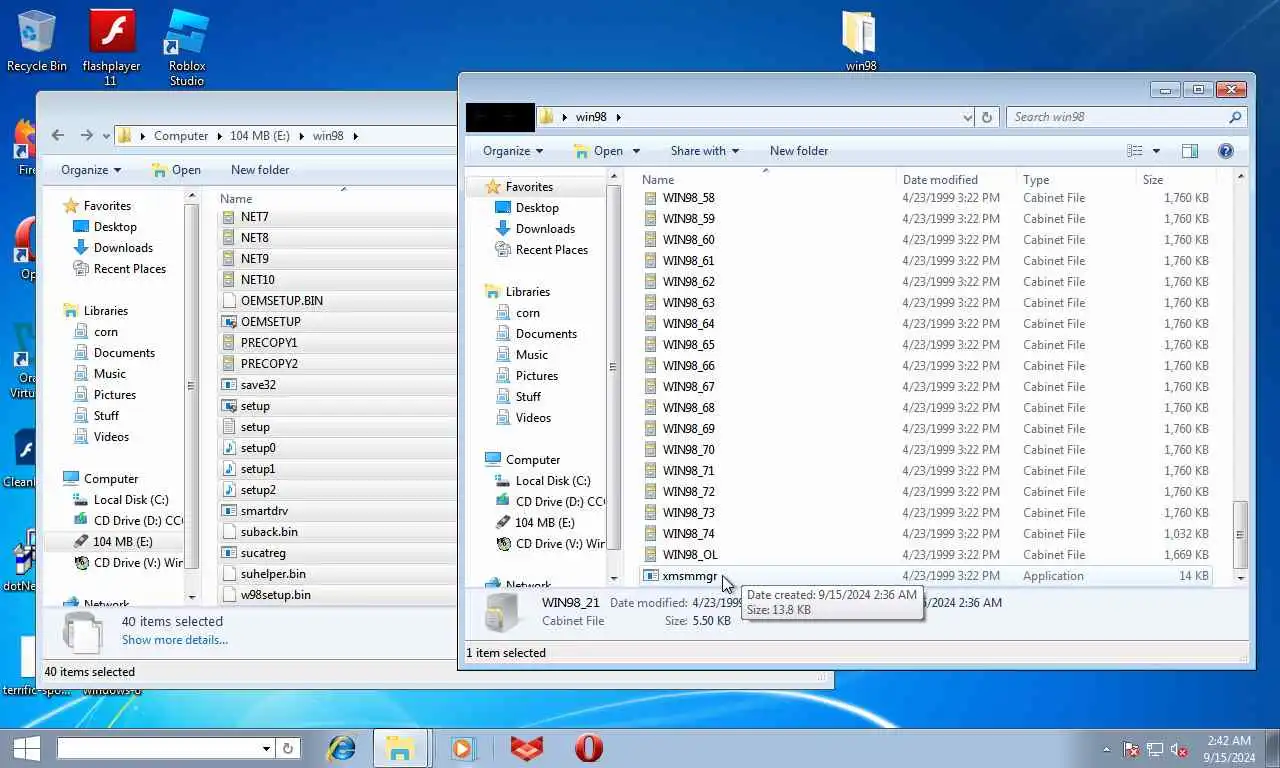
Task: Expand the taskbar address box dropdown
Action: (266, 748)
